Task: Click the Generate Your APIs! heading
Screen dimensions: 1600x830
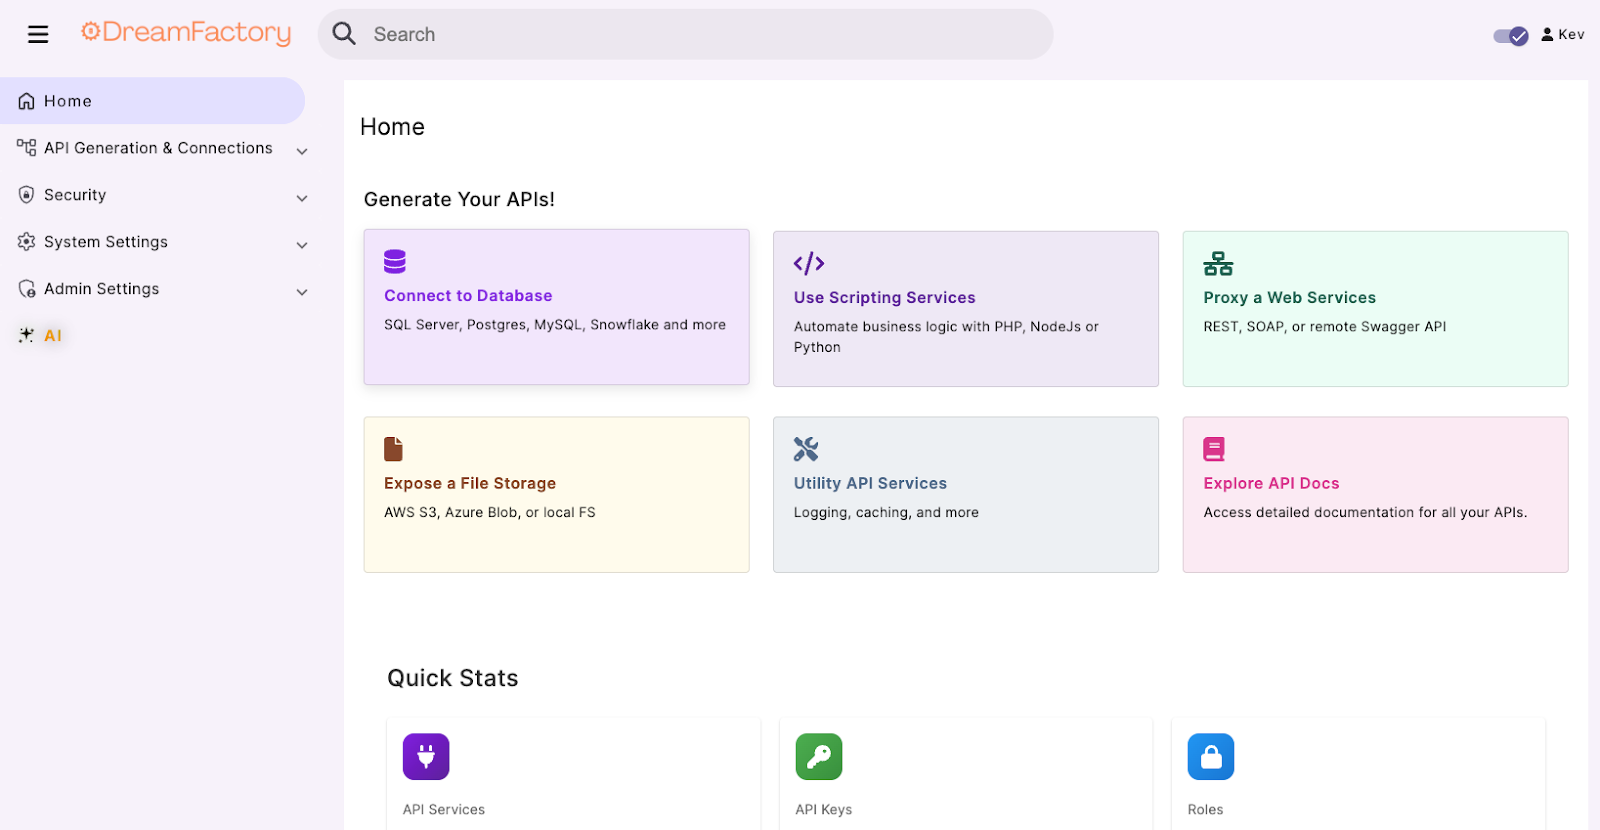Action: click(x=459, y=200)
